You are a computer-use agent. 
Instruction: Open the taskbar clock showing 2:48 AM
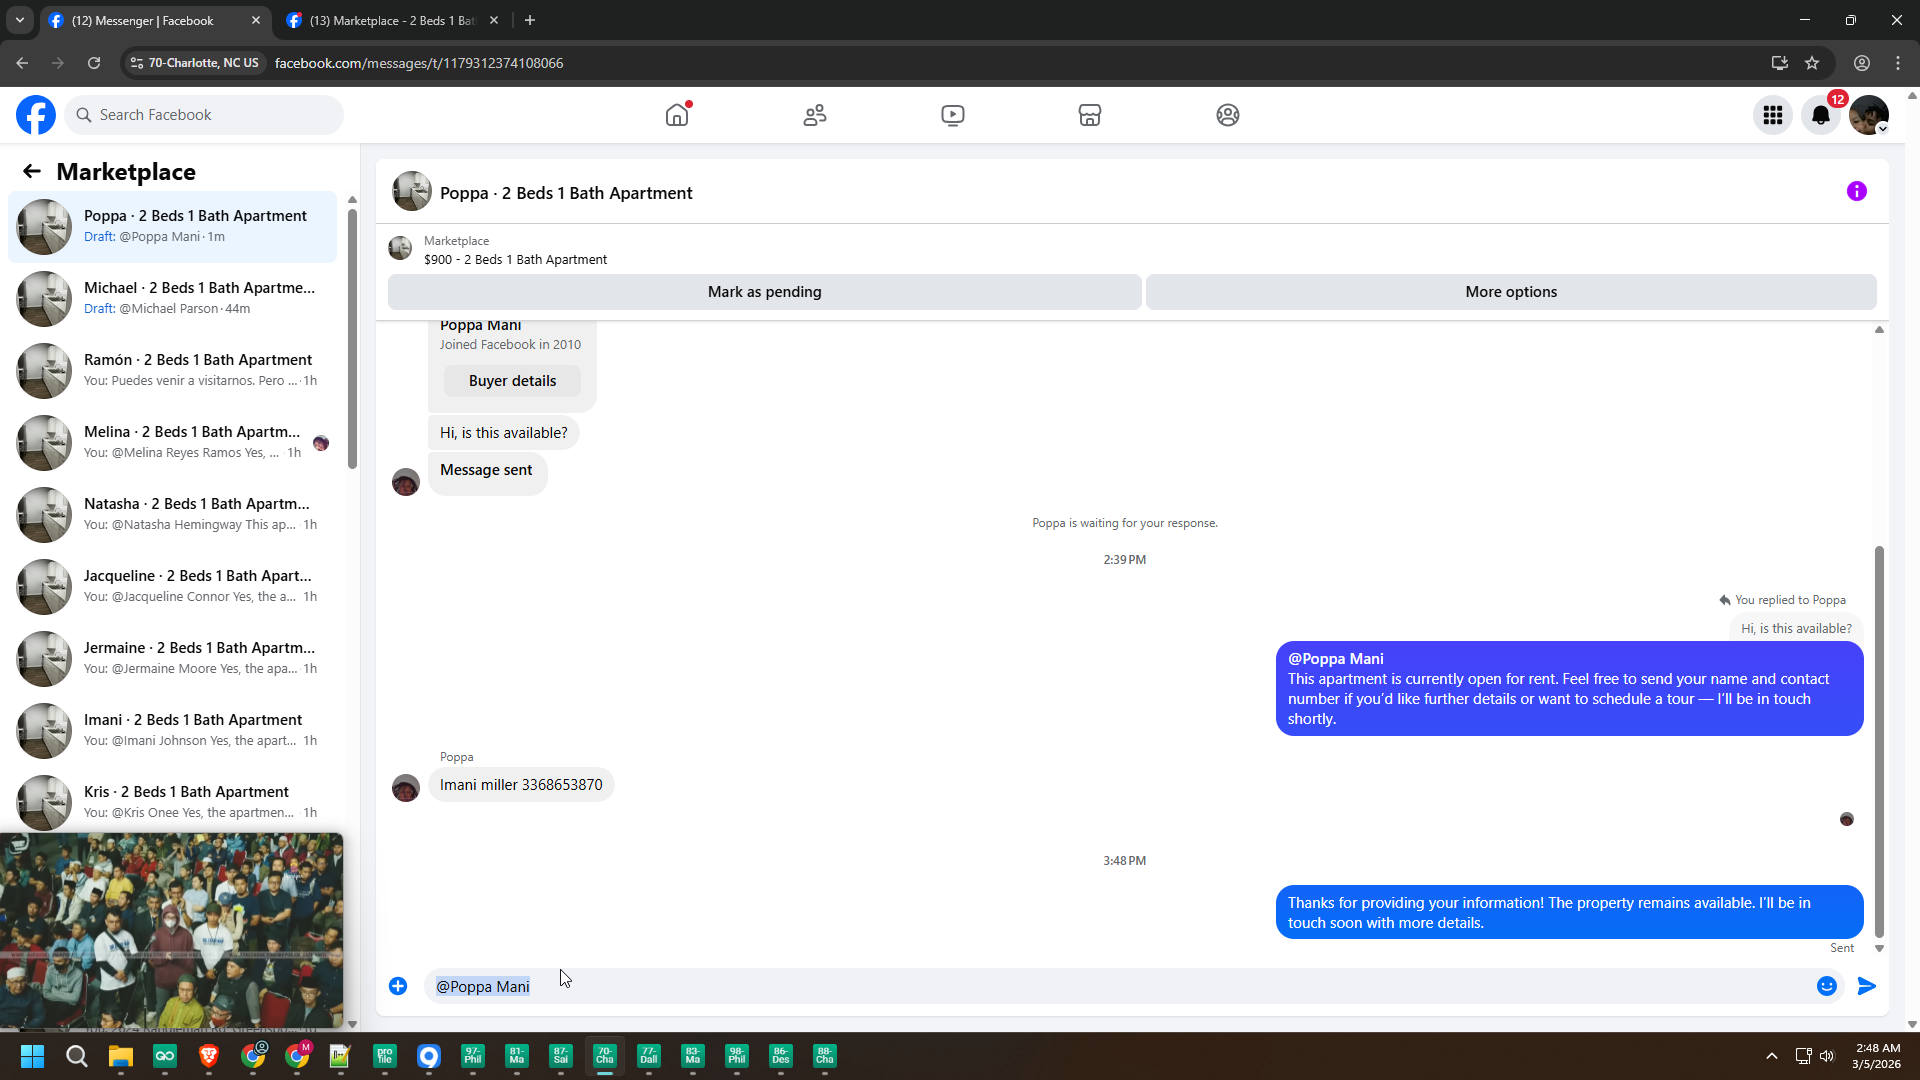click(1876, 1056)
